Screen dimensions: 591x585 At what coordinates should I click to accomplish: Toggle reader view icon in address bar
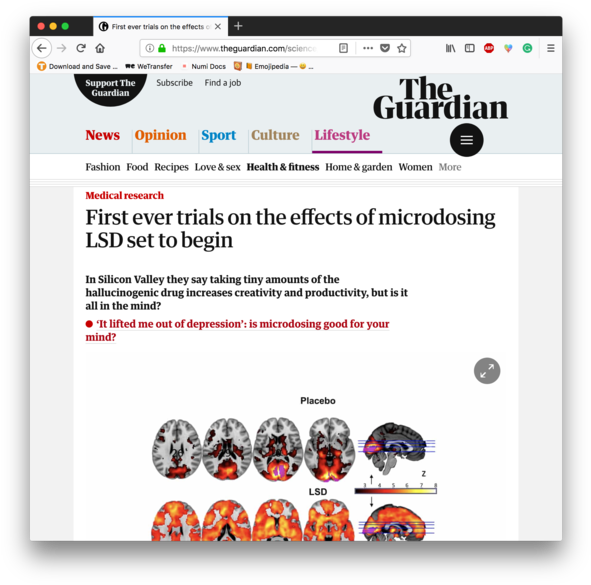pos(343,48)
